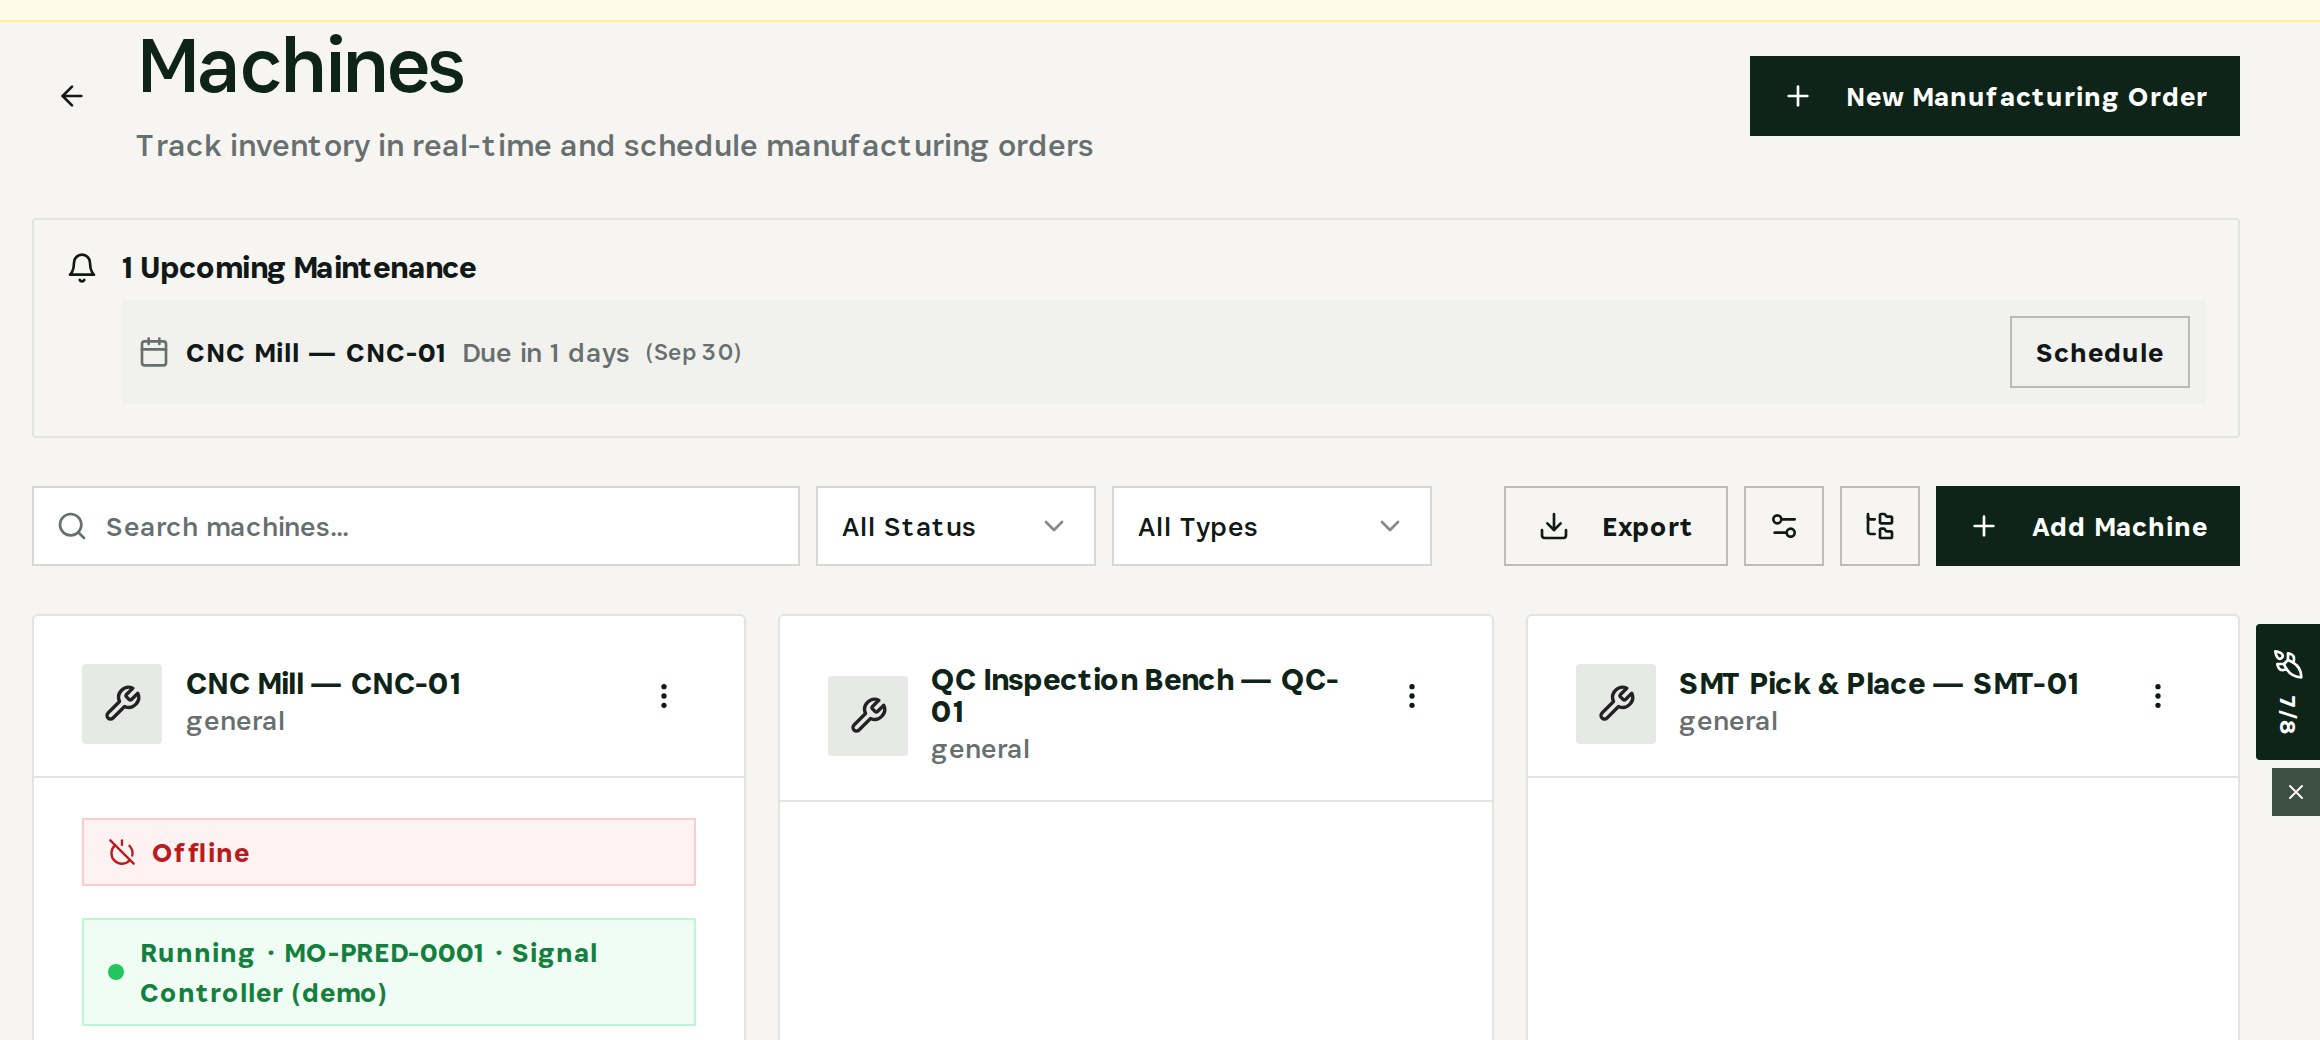2320x1040 pixels.
Task: Switch to the tree grouping view icon
Action: pyautogui.click(x=1880, y=526)
